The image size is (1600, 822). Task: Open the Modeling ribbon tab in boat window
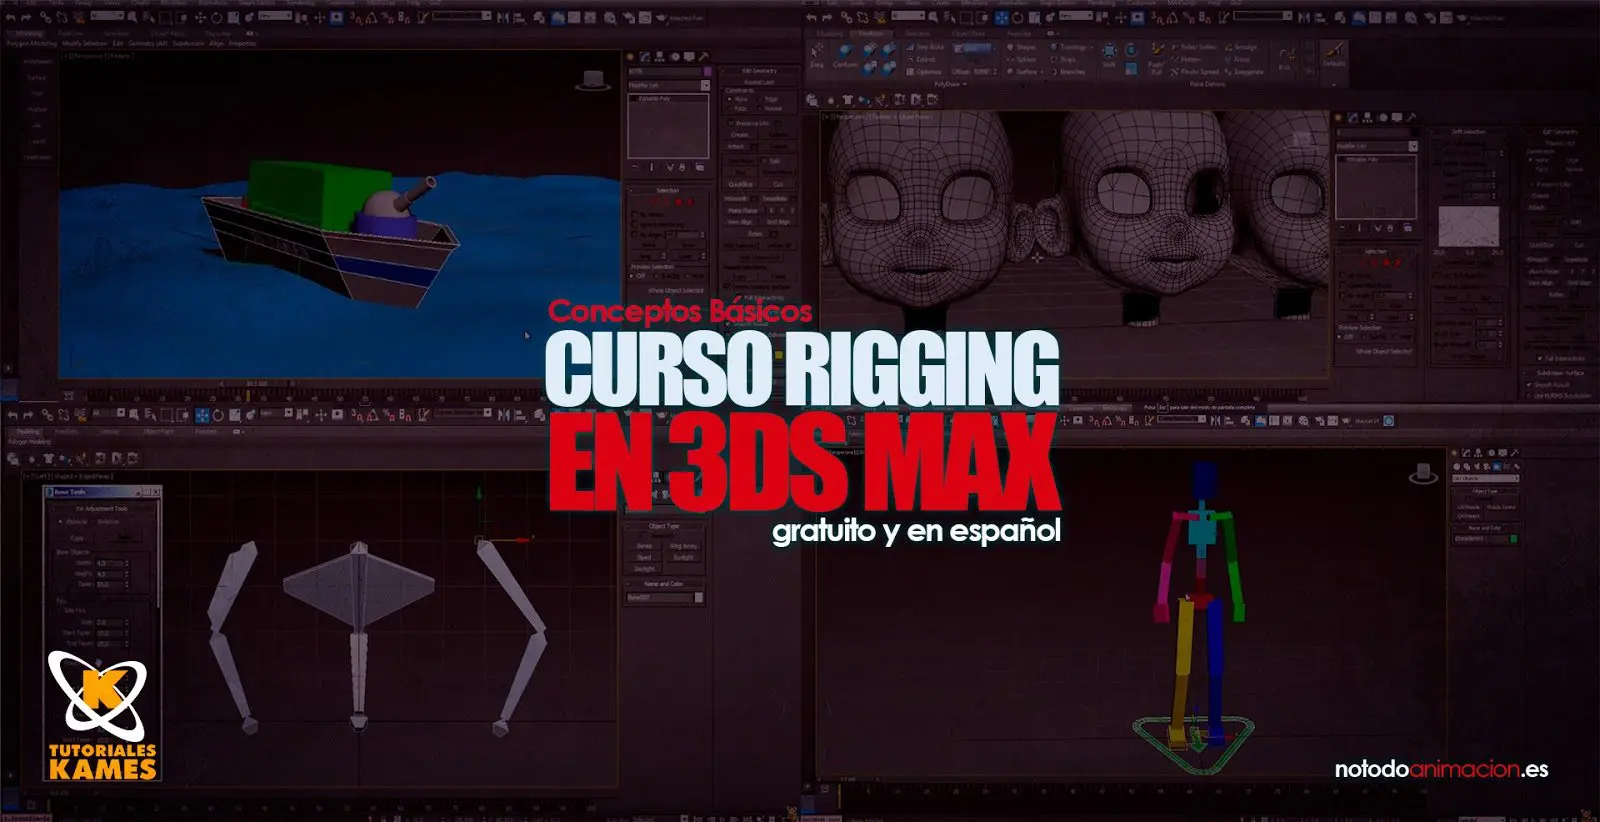[30, 33]
